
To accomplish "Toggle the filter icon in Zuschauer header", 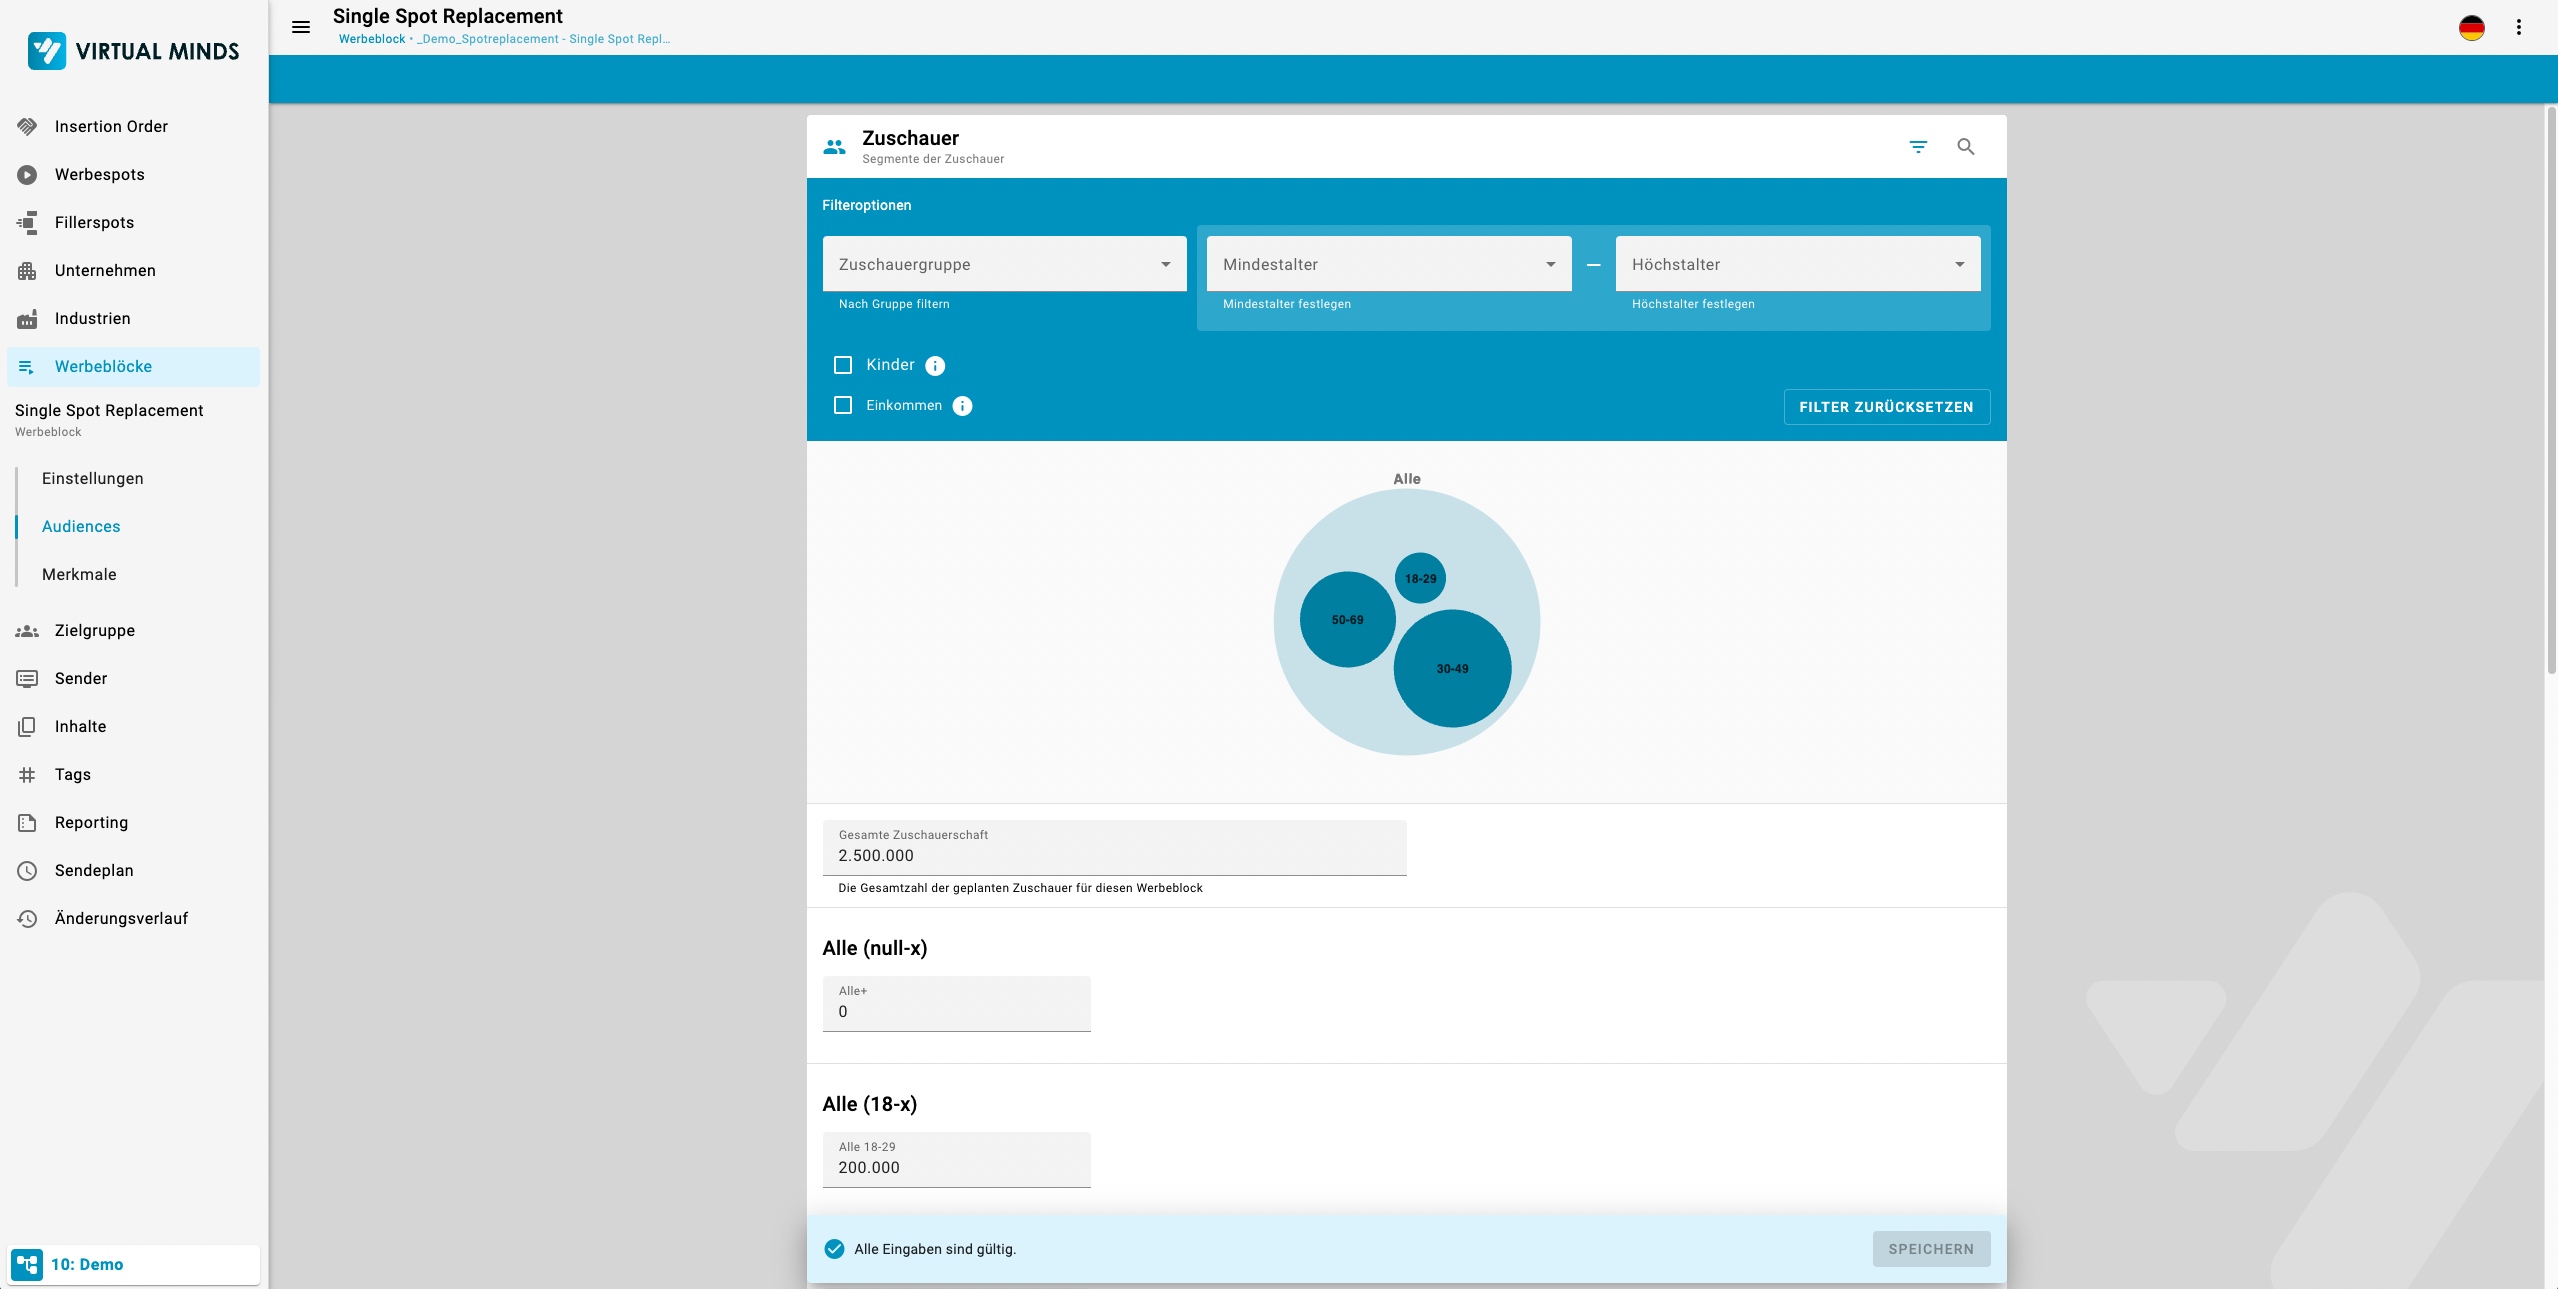I will pyautogui.click(x=1918, y=147).
